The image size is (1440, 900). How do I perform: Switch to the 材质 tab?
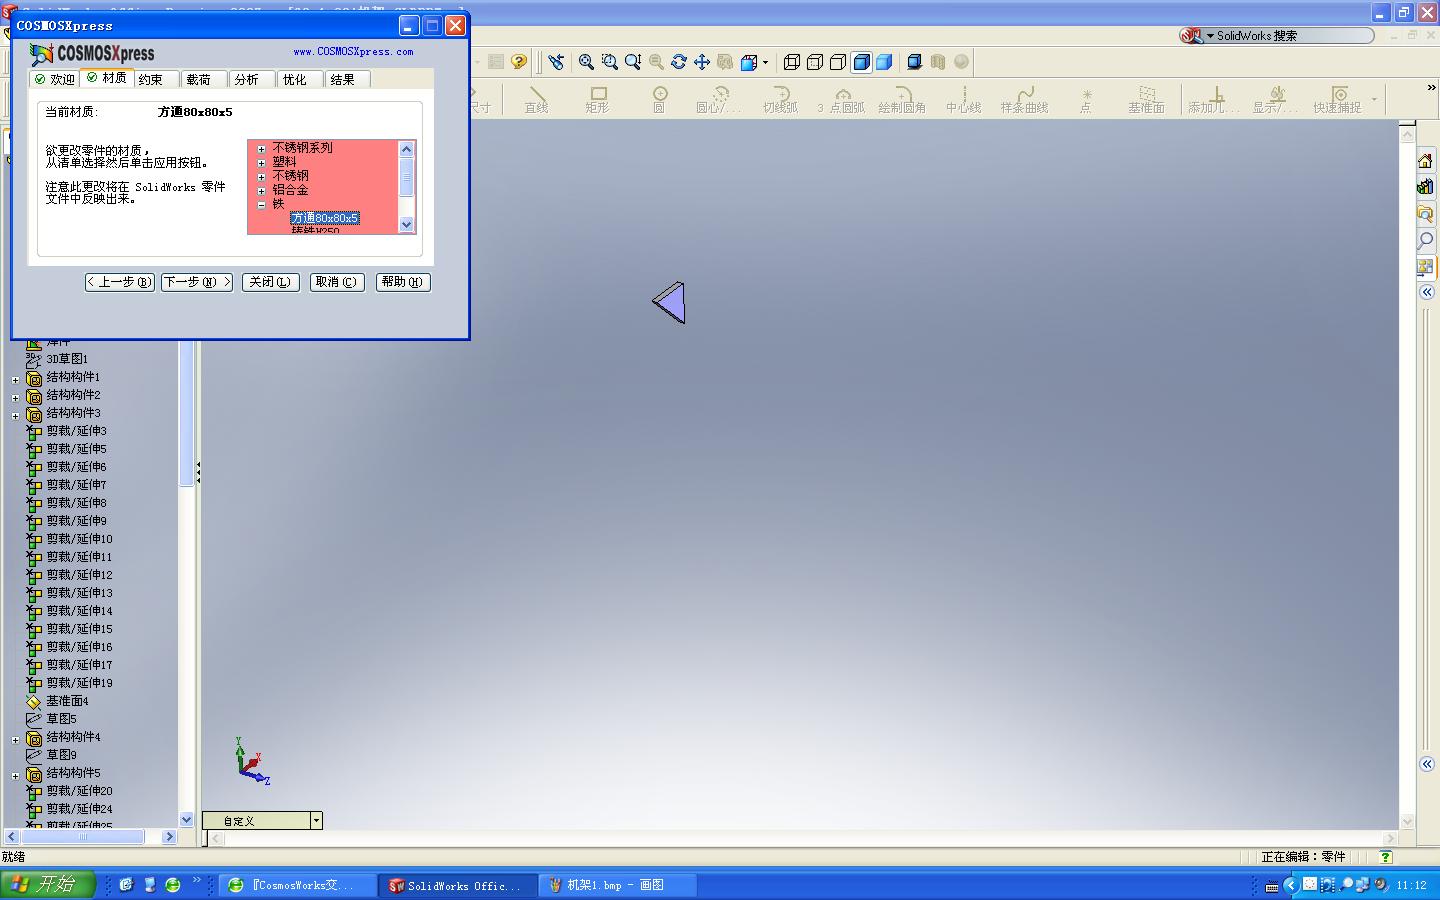click(x=107, y=78)
